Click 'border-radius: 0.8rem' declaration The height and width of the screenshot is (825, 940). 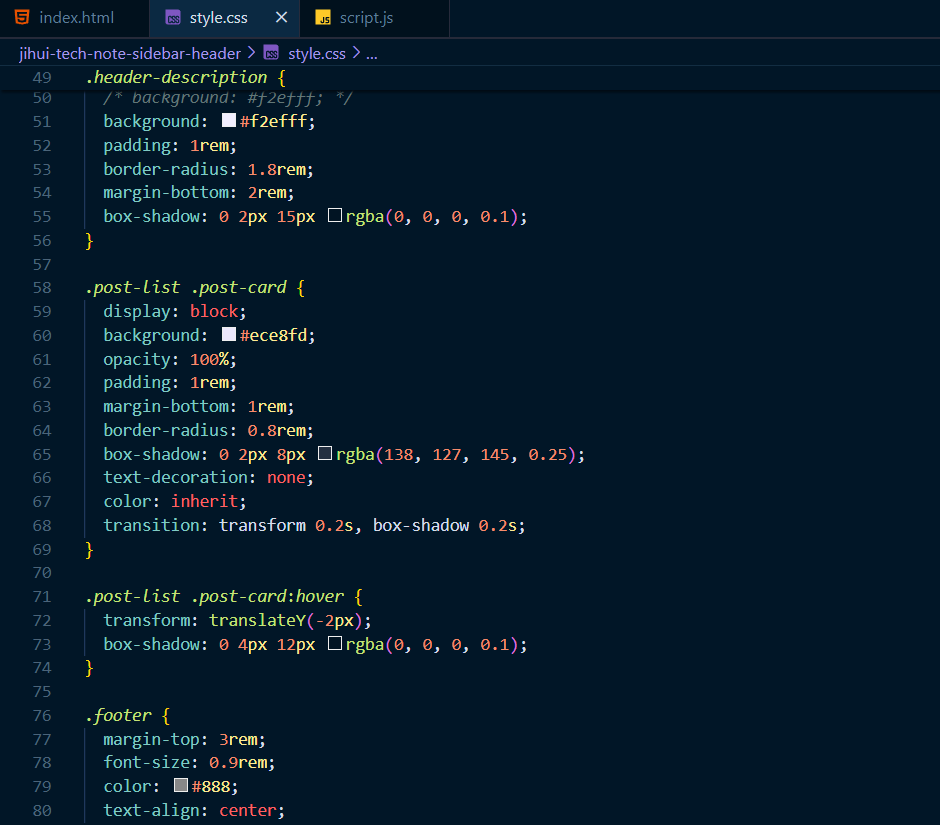(x=208, y=430)
